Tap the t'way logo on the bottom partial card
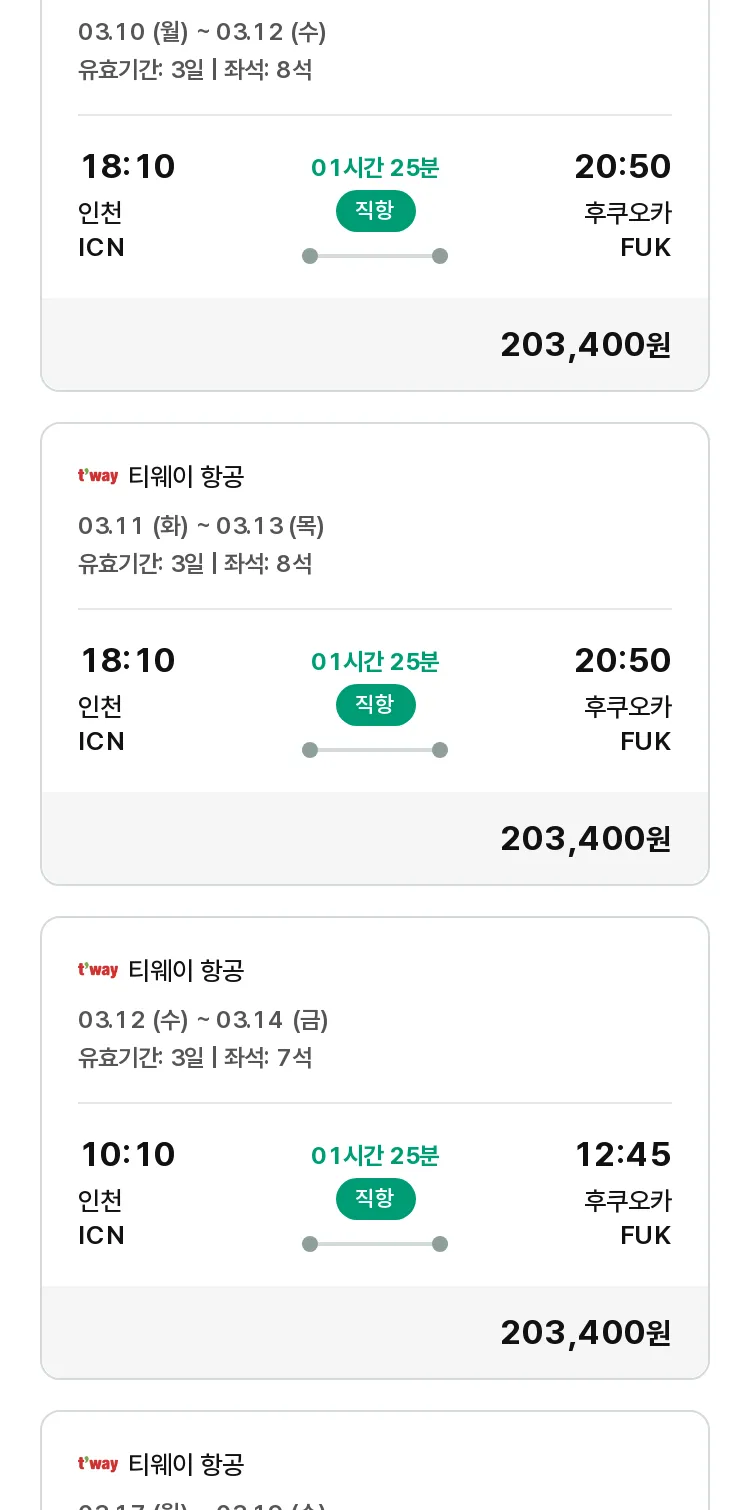The width and height of the screenshot is (750, 1510). (98, 1464)
